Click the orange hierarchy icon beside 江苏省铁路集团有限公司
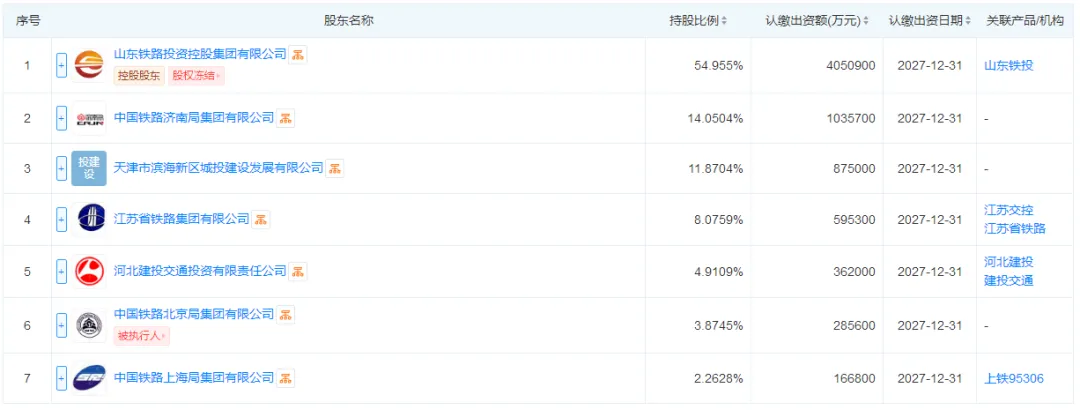Viewport: 1080px width, 410px height. pos(261,220)
